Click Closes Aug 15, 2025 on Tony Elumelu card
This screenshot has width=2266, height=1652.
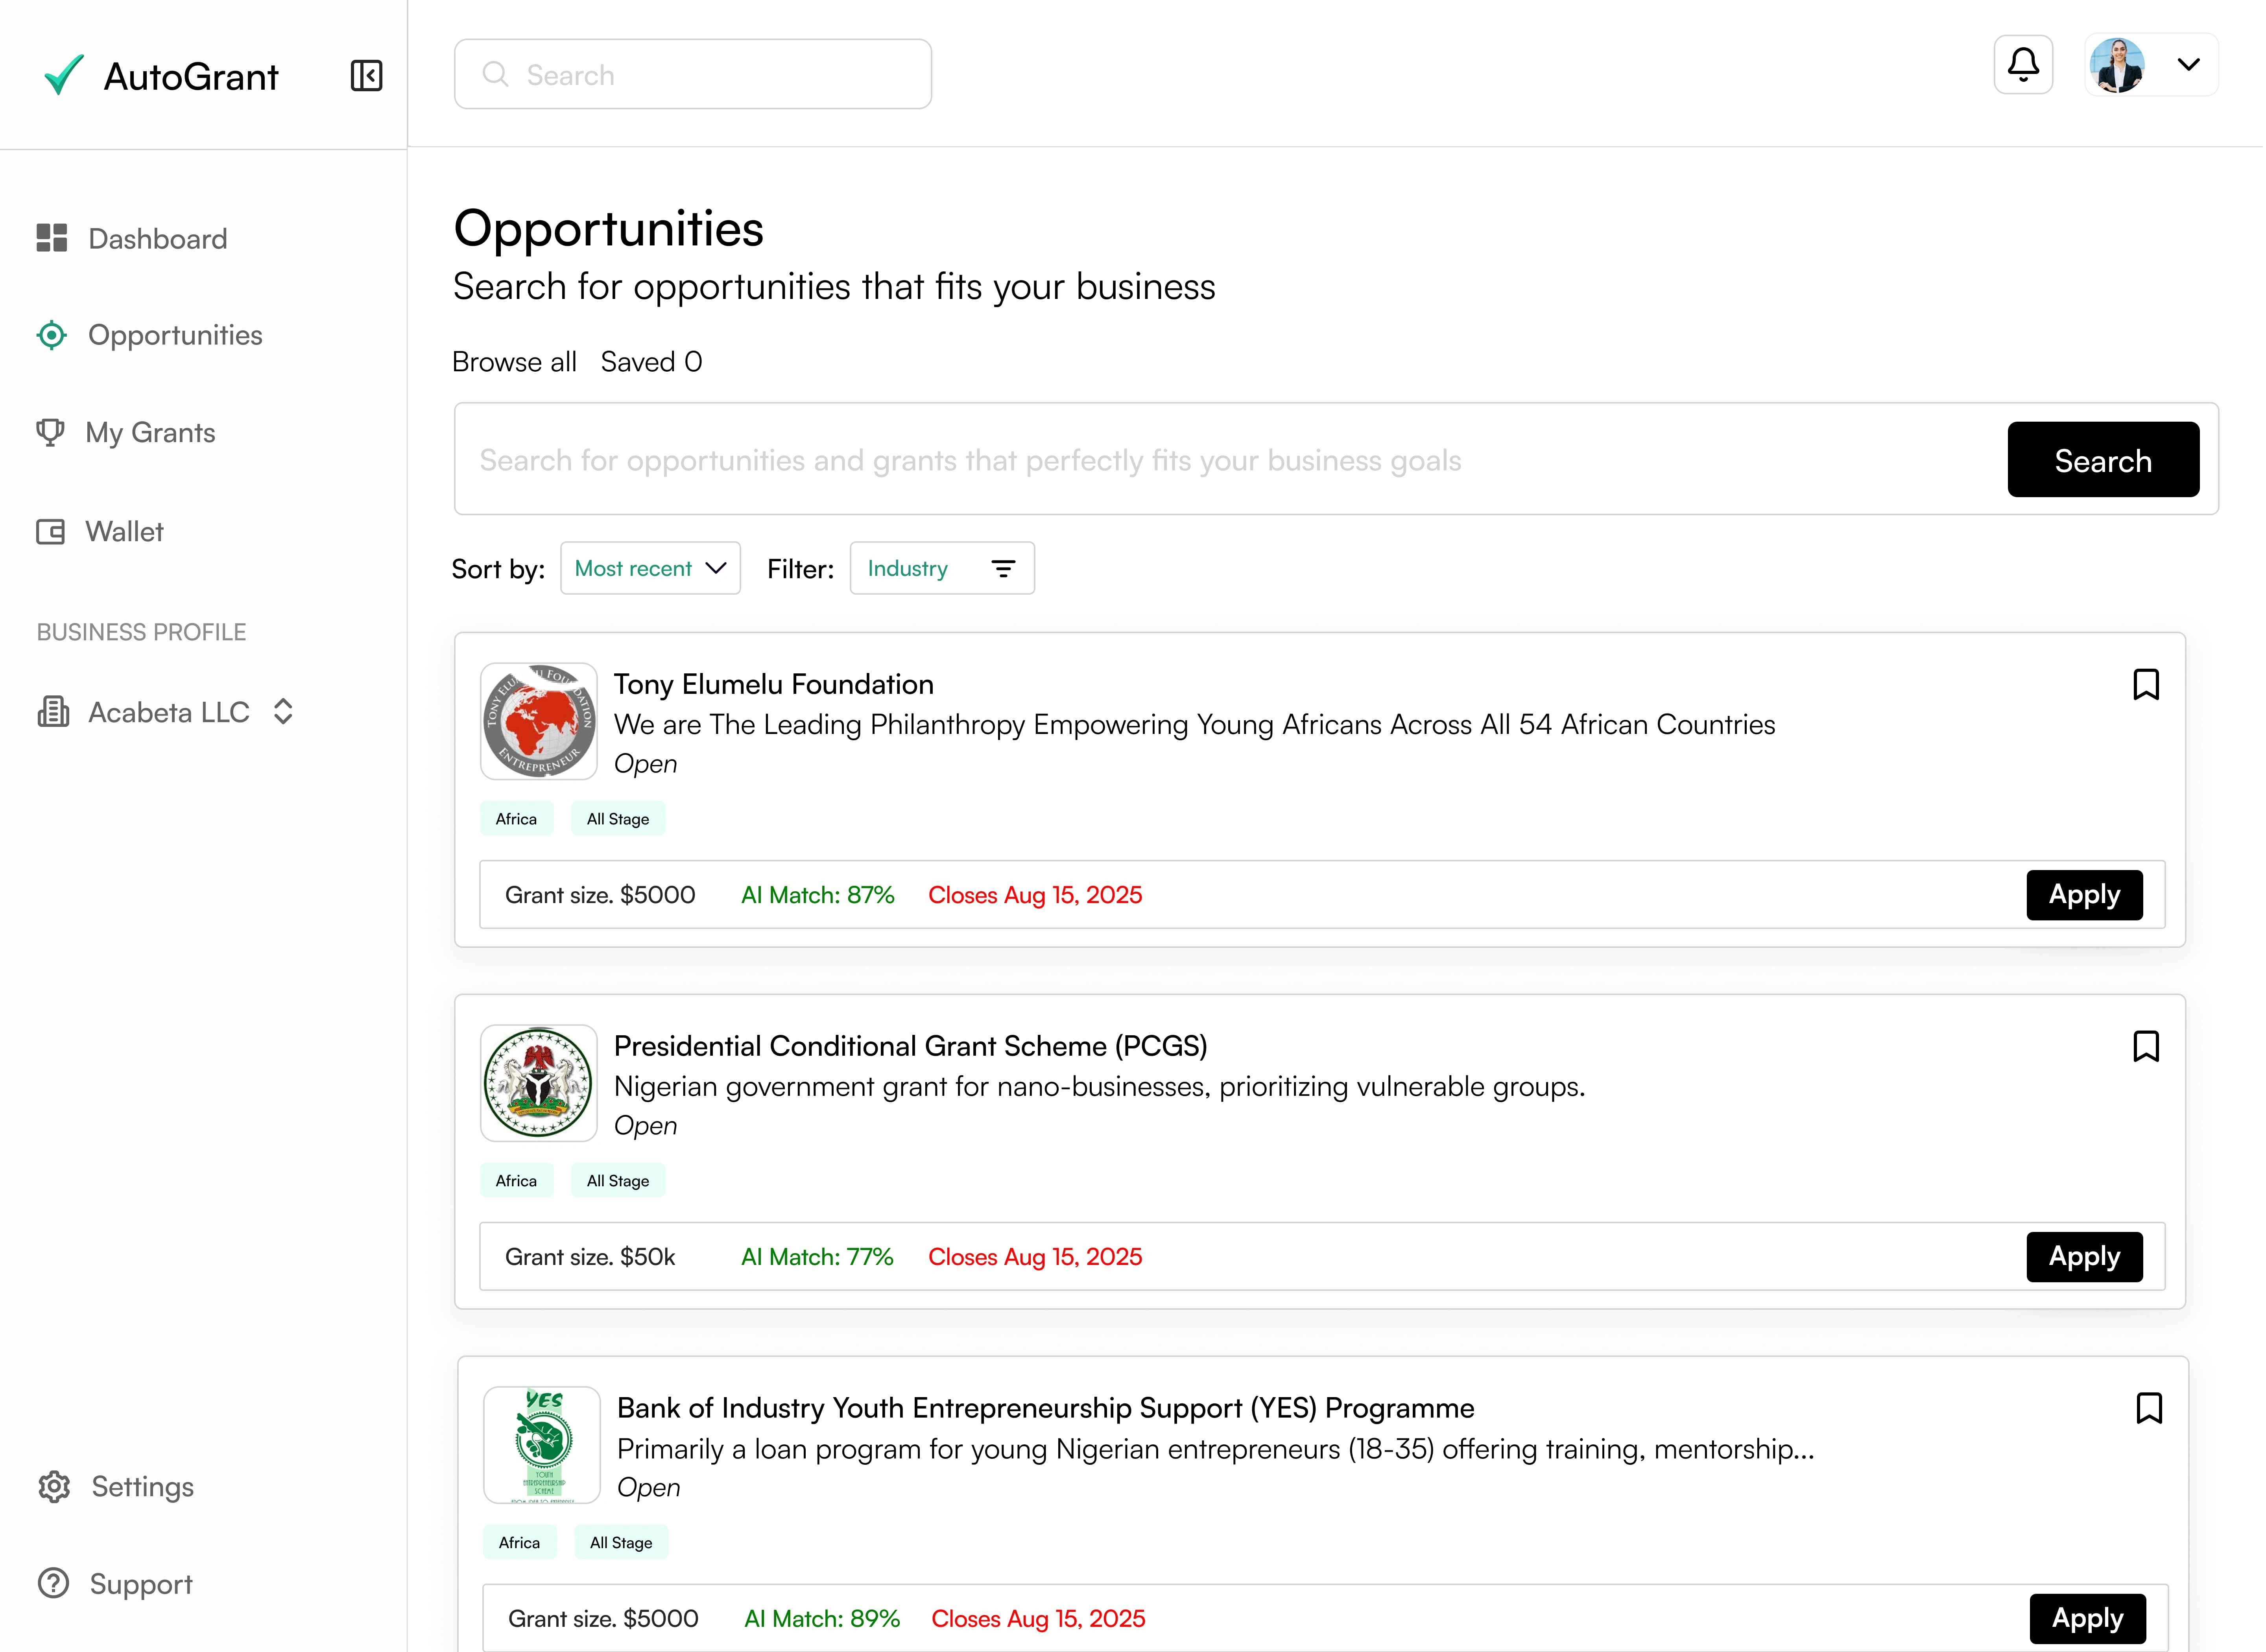click(x=1035, y=895)
